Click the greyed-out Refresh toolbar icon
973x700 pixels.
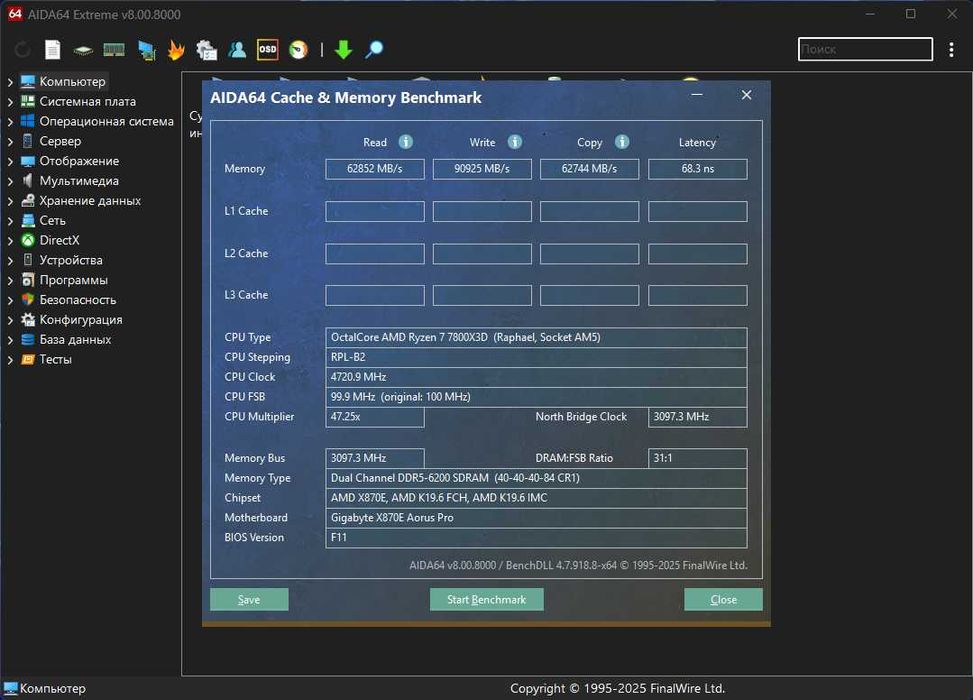point(23,50)
